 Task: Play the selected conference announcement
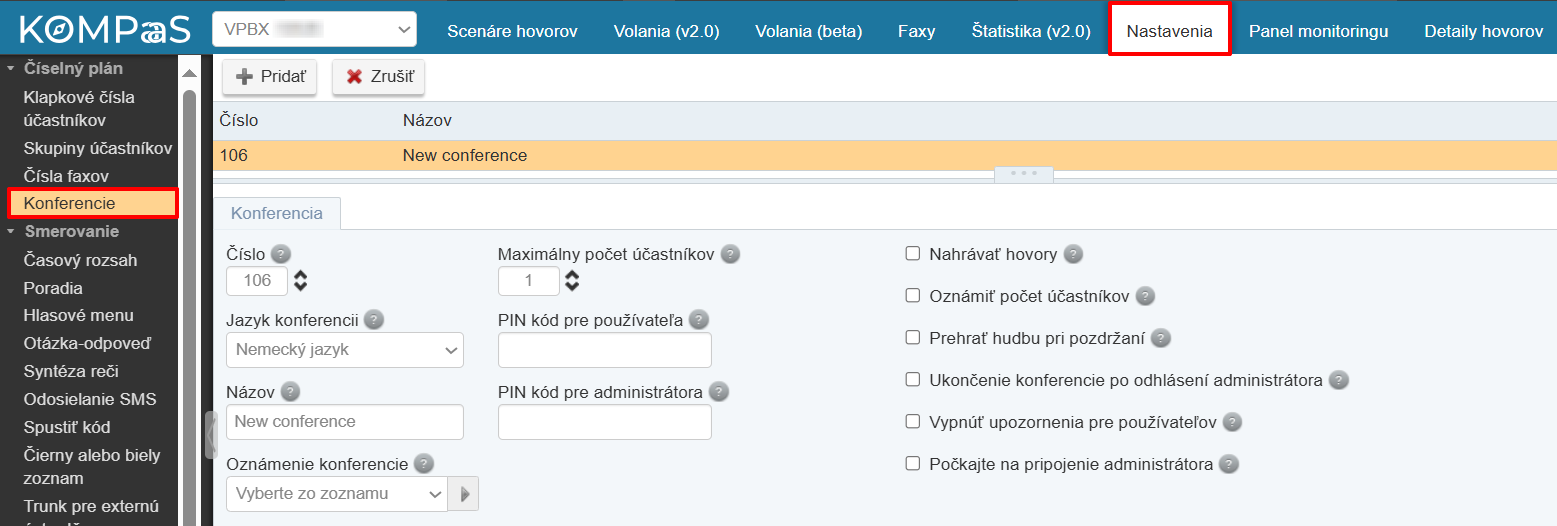tap(464, 494)
